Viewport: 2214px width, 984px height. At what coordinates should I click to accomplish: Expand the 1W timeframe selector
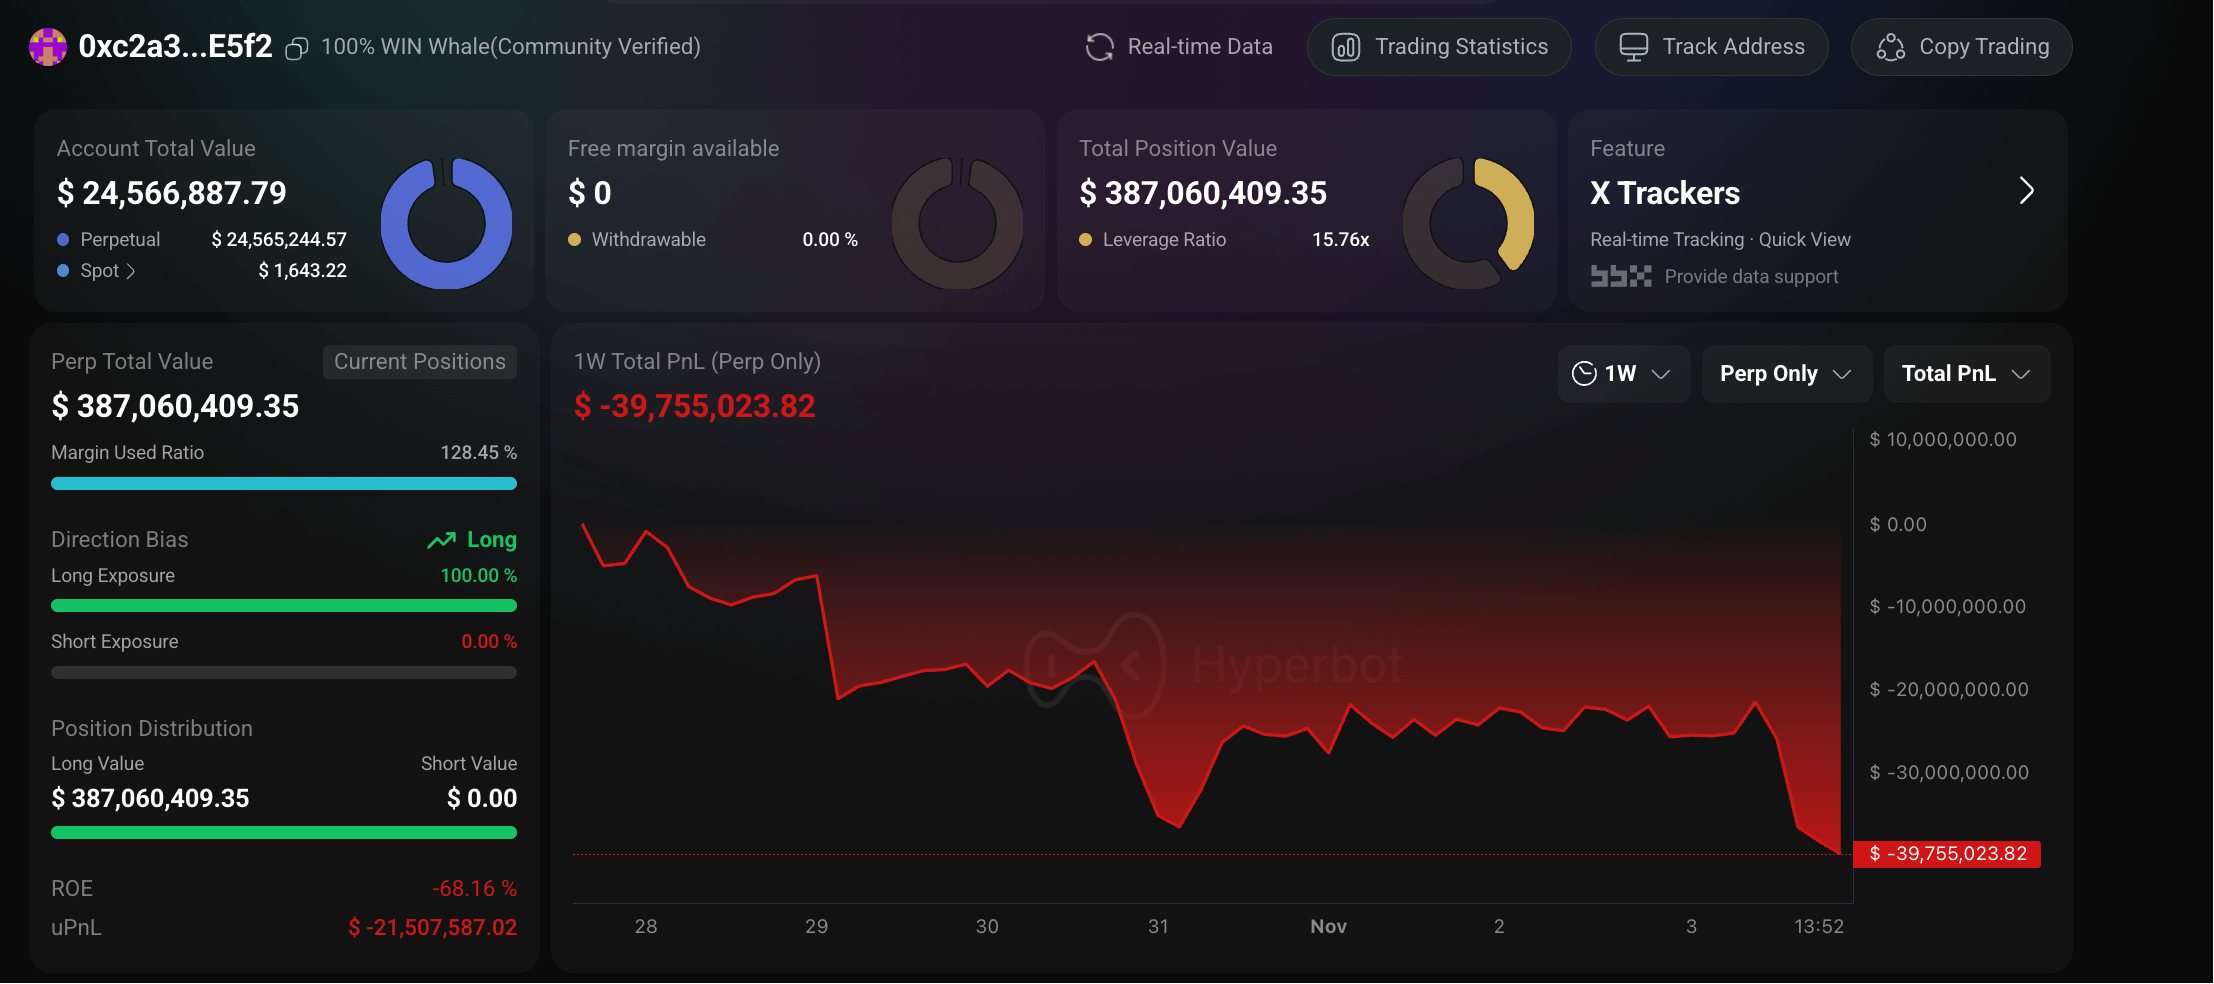(x=1623, y=373)
